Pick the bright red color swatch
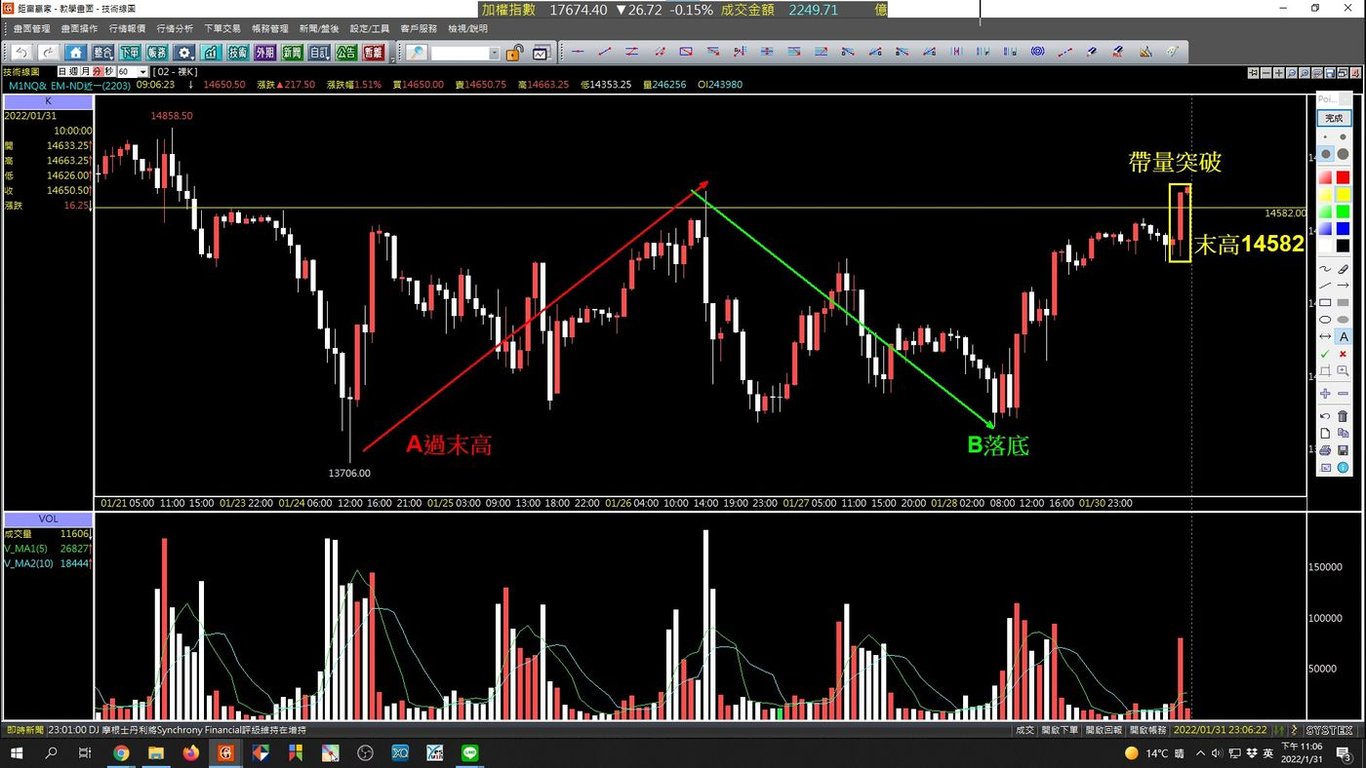 [1343, 177]
